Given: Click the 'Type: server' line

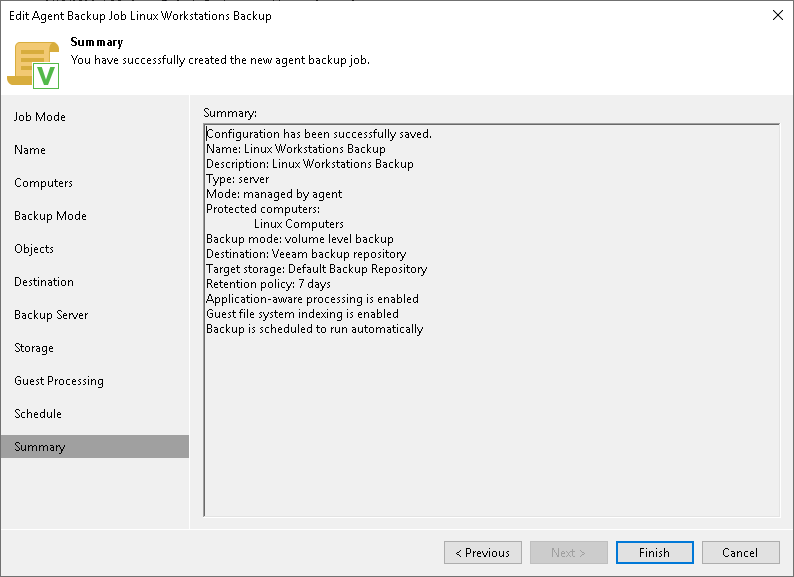Looking at the screenshot, I should point(237,179).
